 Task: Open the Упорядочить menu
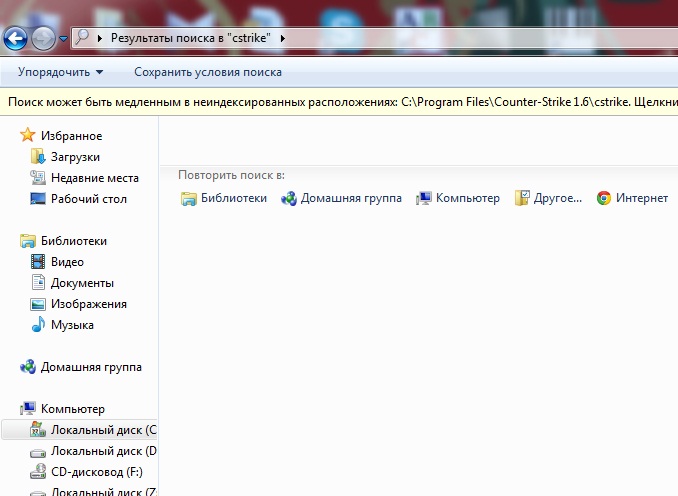(61, 72)
